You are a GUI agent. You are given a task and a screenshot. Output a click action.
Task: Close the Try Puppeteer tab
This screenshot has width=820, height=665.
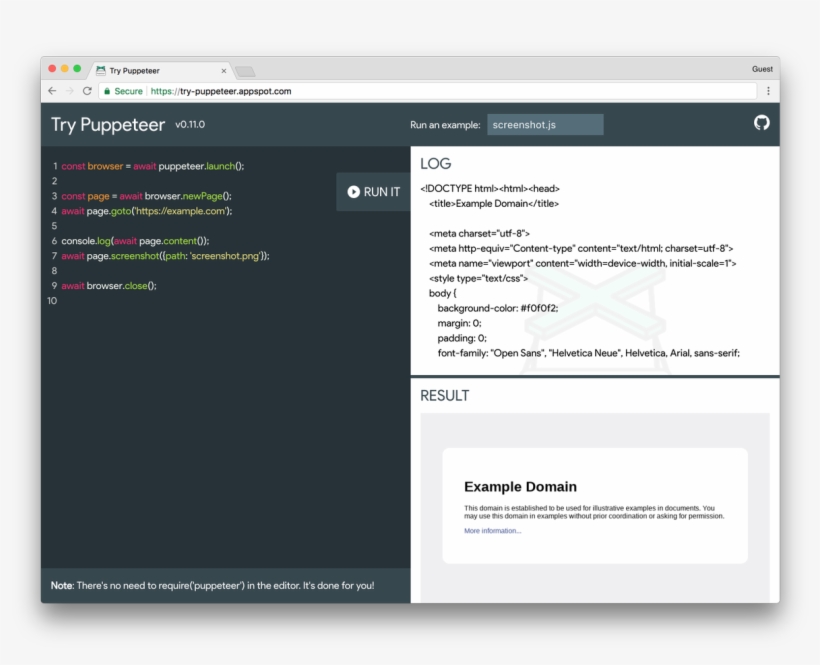(223, 70)
